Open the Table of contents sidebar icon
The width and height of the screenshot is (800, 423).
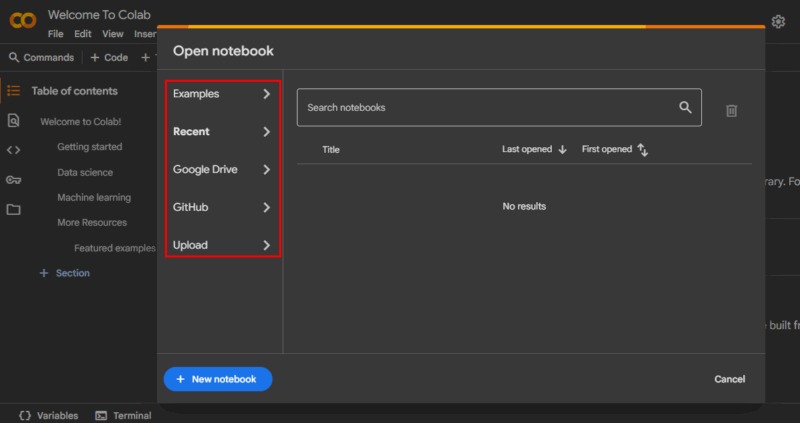pos(14,91)
